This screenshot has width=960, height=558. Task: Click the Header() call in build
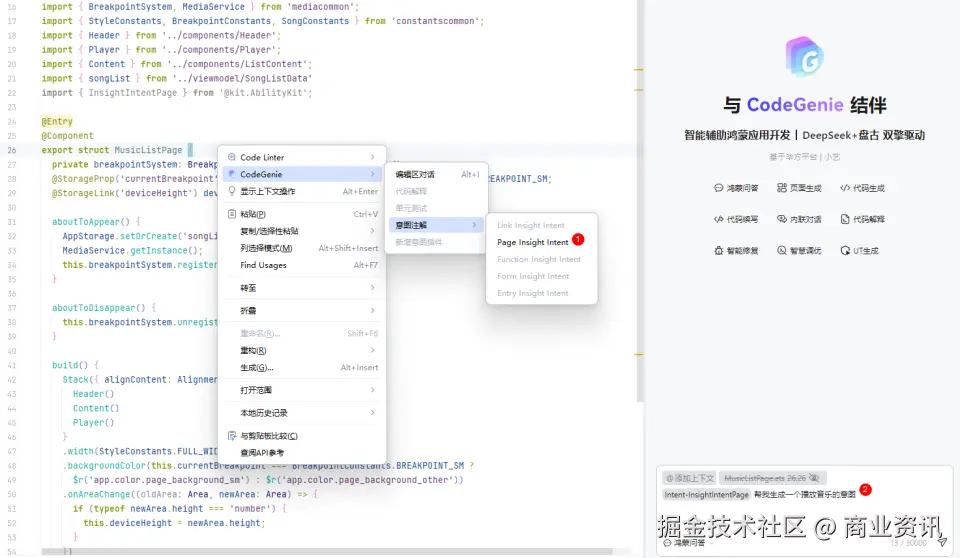(x=93, y=394)
